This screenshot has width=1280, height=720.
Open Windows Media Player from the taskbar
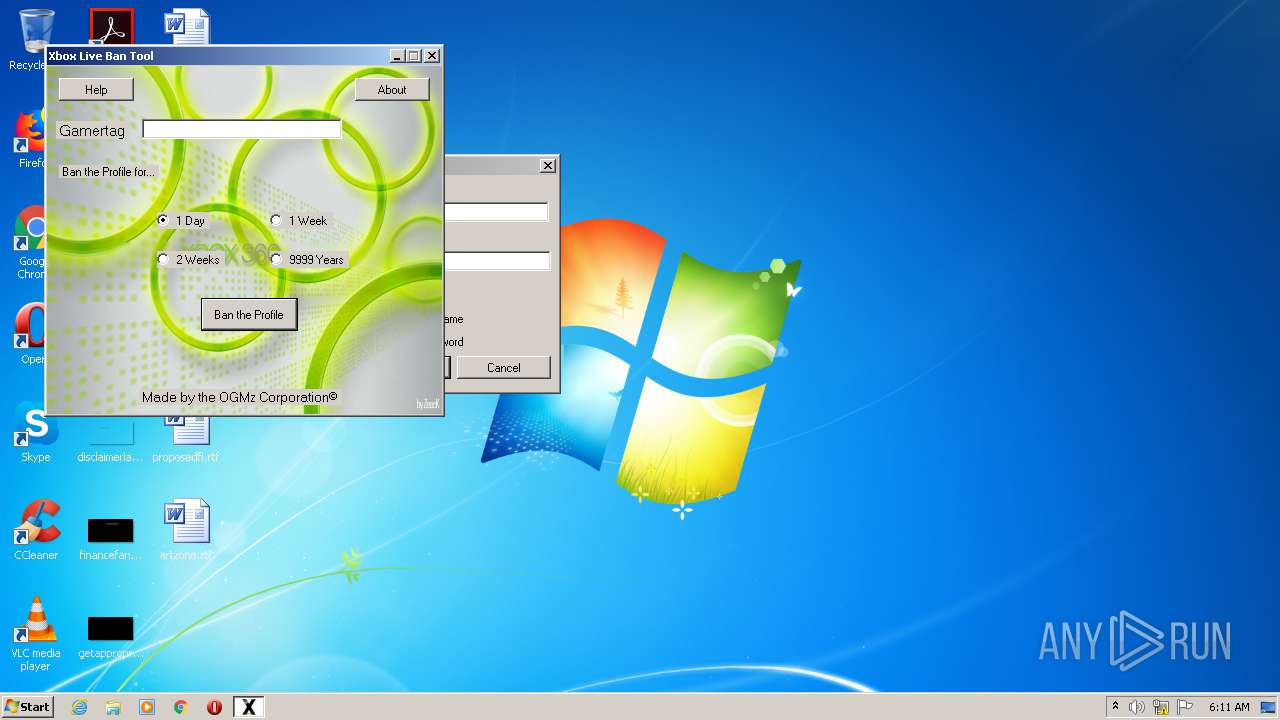click(147, 707)
